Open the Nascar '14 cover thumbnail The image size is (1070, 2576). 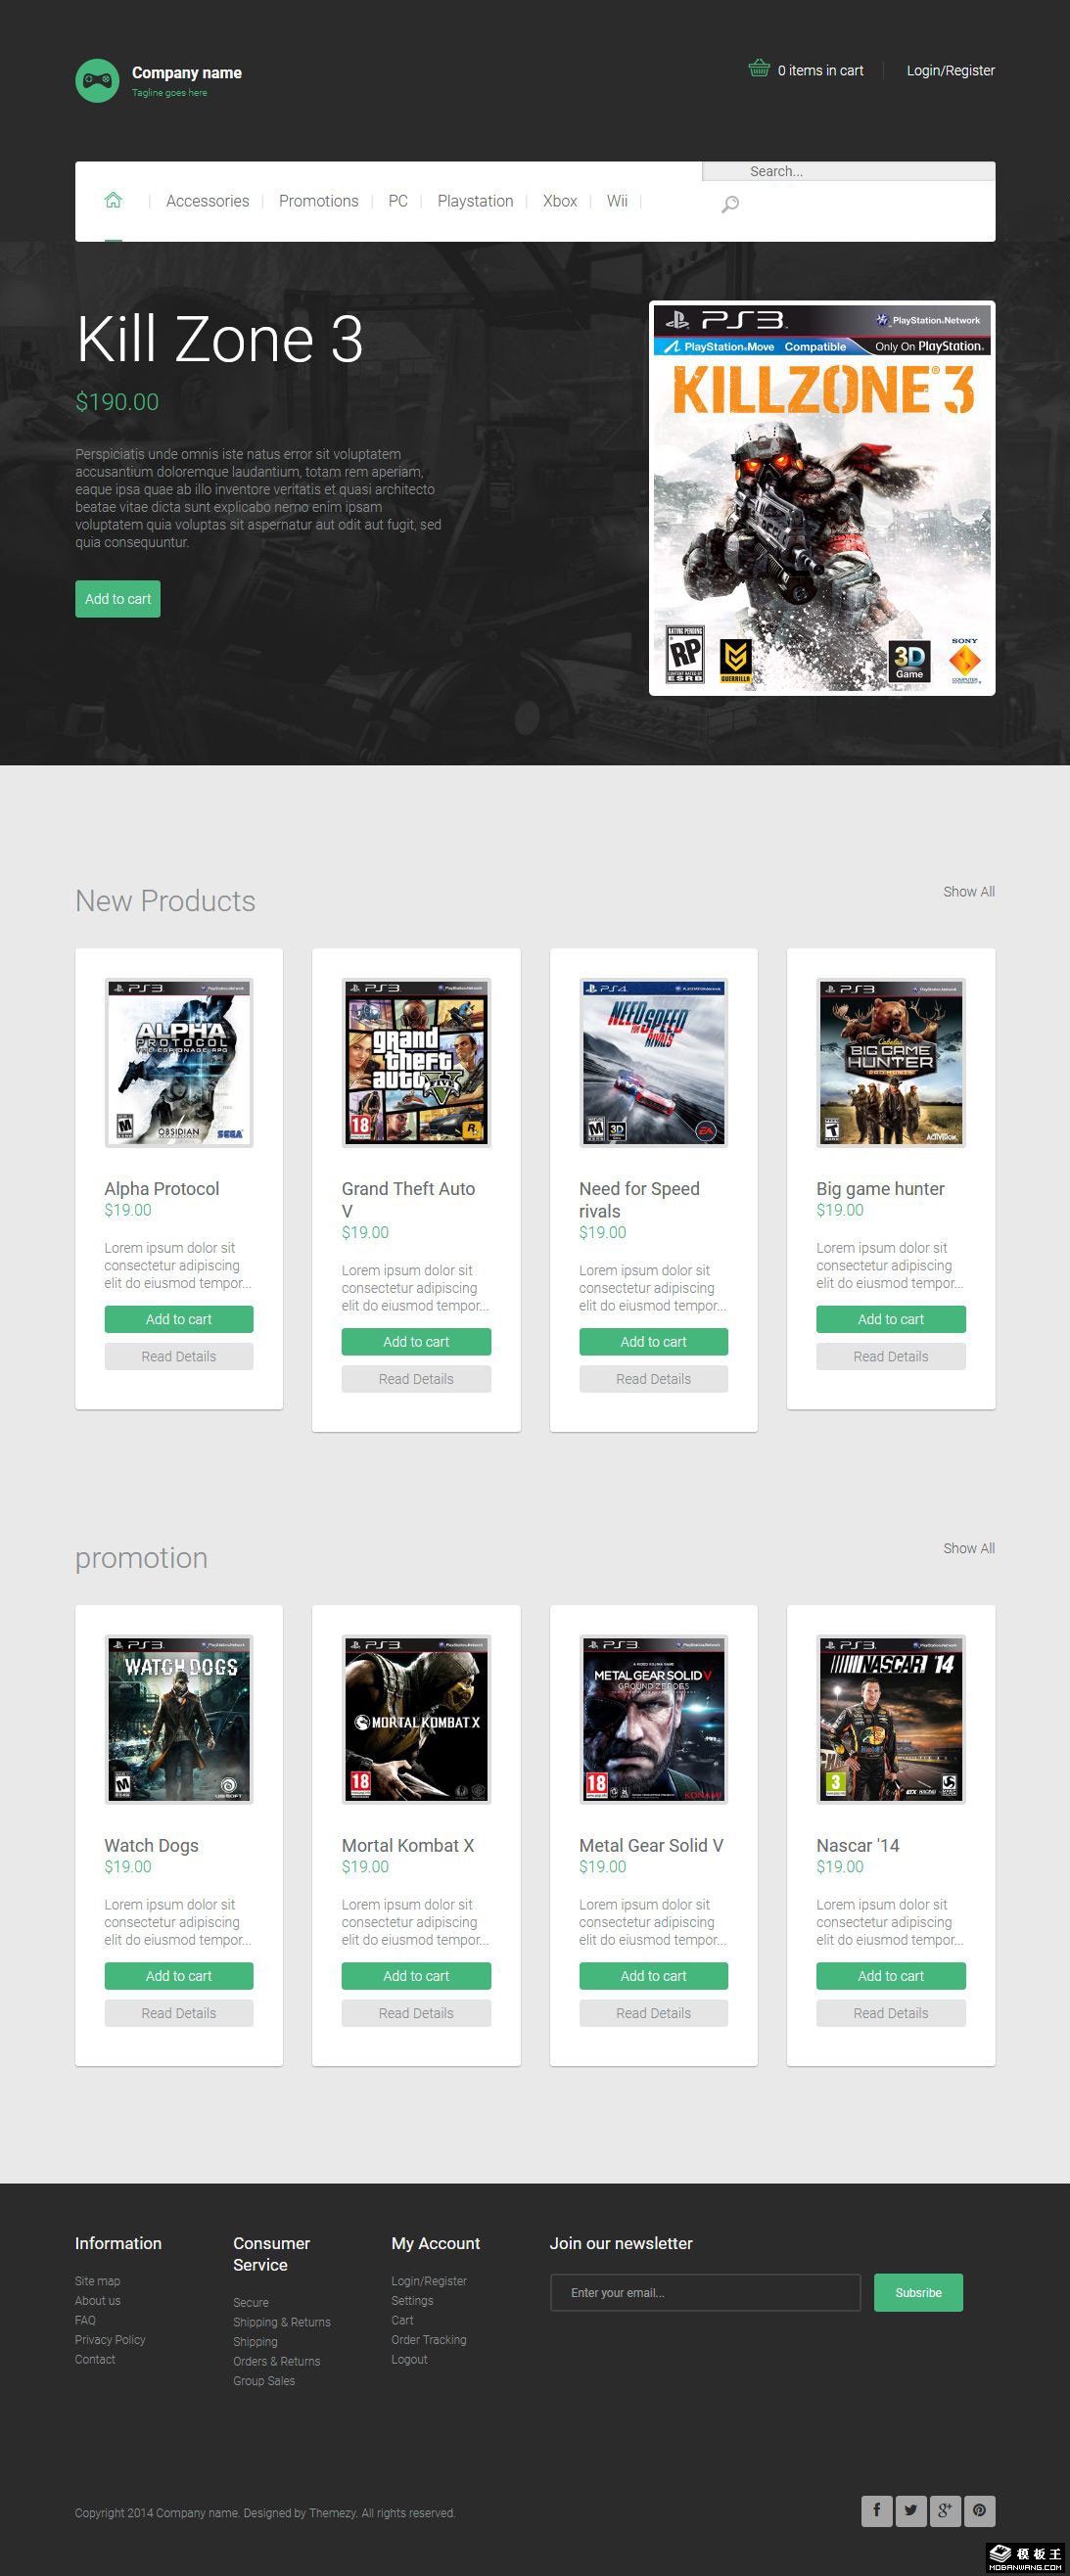891,1719
